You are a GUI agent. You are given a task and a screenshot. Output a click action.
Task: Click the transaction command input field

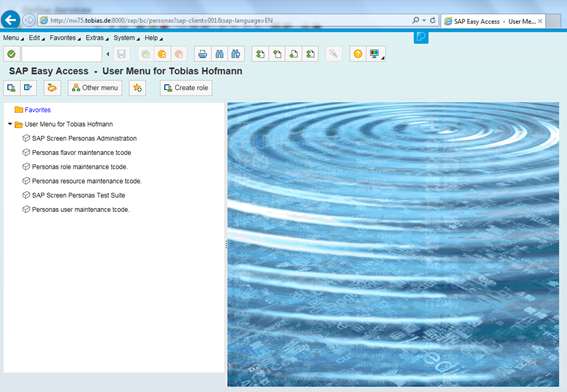pyautogui.click(x=62, y=54)
